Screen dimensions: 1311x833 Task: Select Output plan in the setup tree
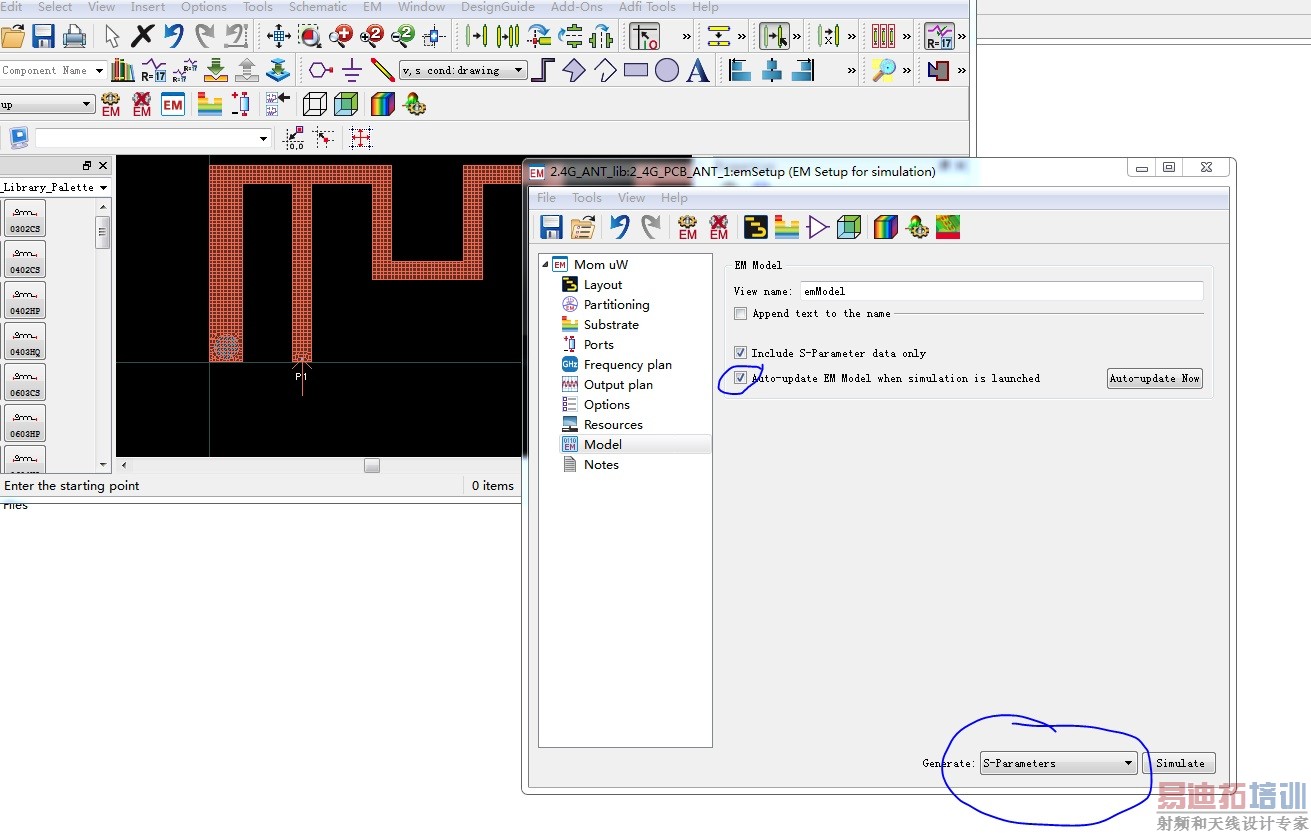pos(618,385)
